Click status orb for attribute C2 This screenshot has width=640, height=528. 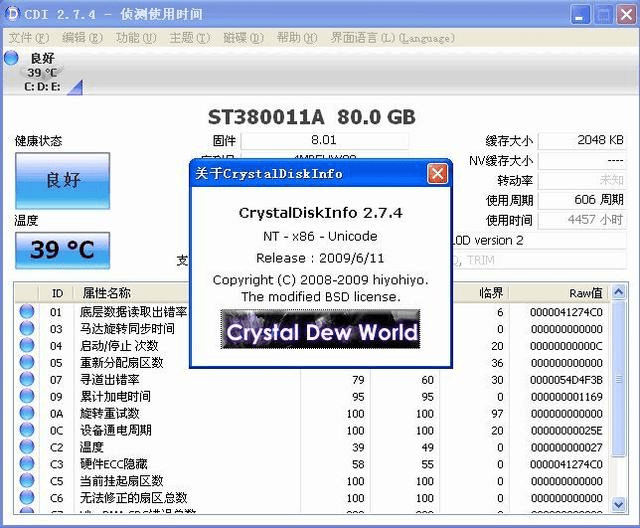(x=27, y=447)
